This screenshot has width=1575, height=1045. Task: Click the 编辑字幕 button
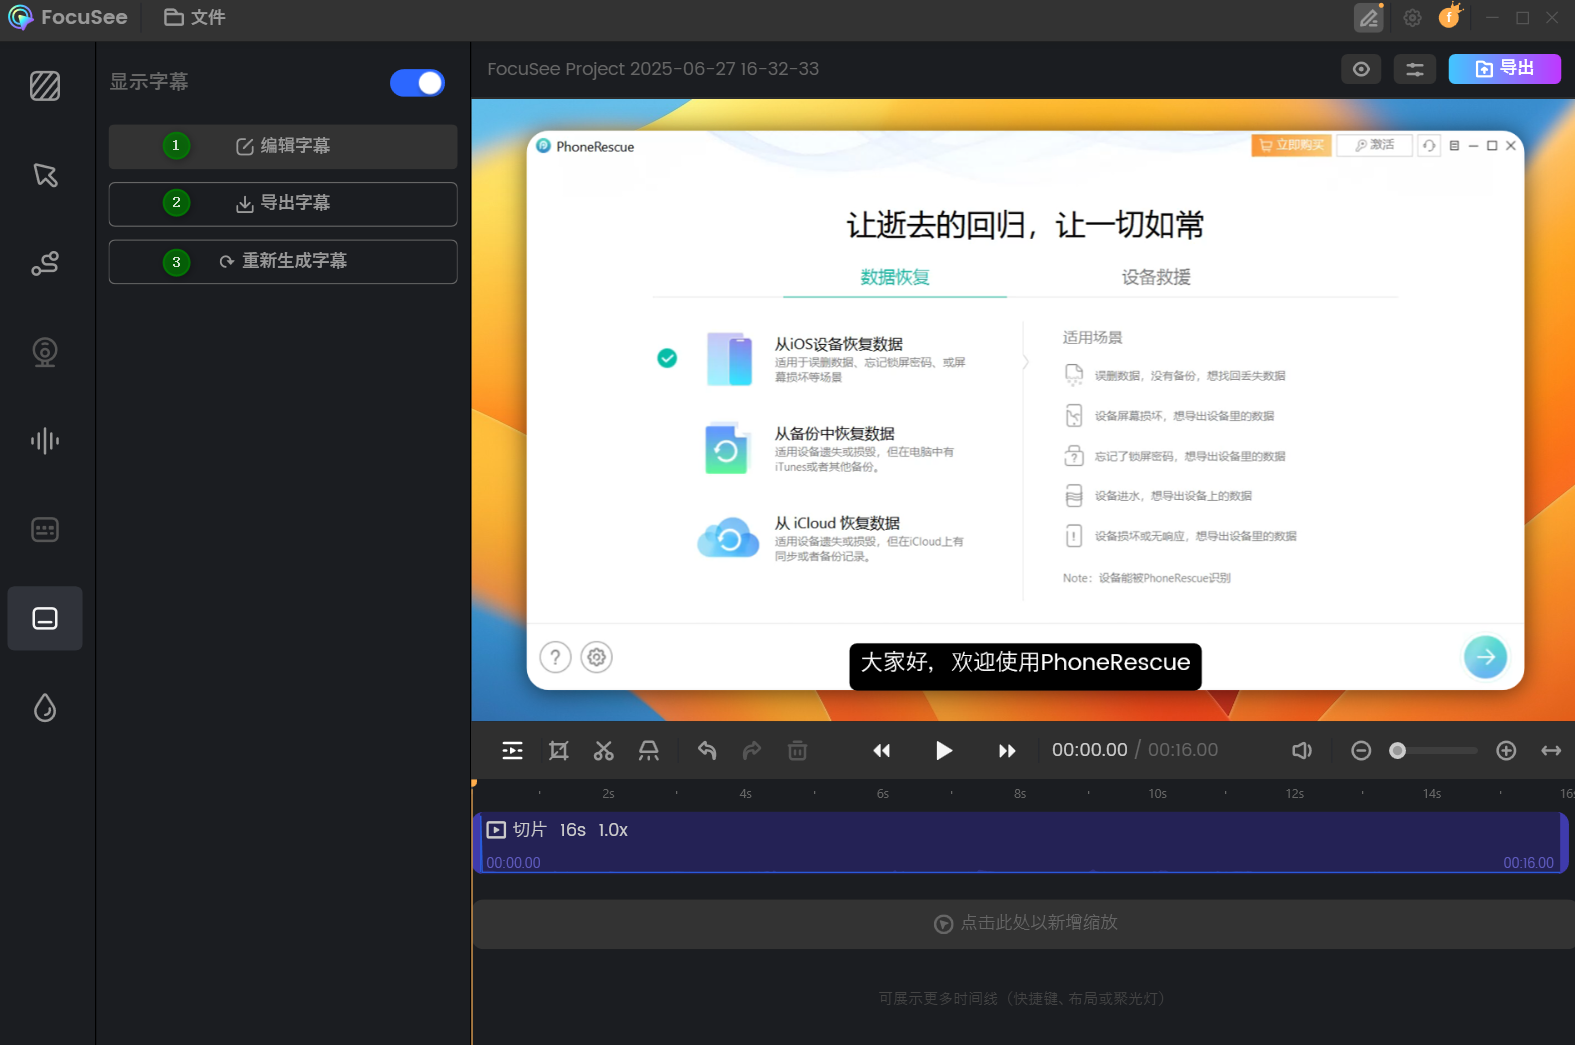click(x=283, y=146)
